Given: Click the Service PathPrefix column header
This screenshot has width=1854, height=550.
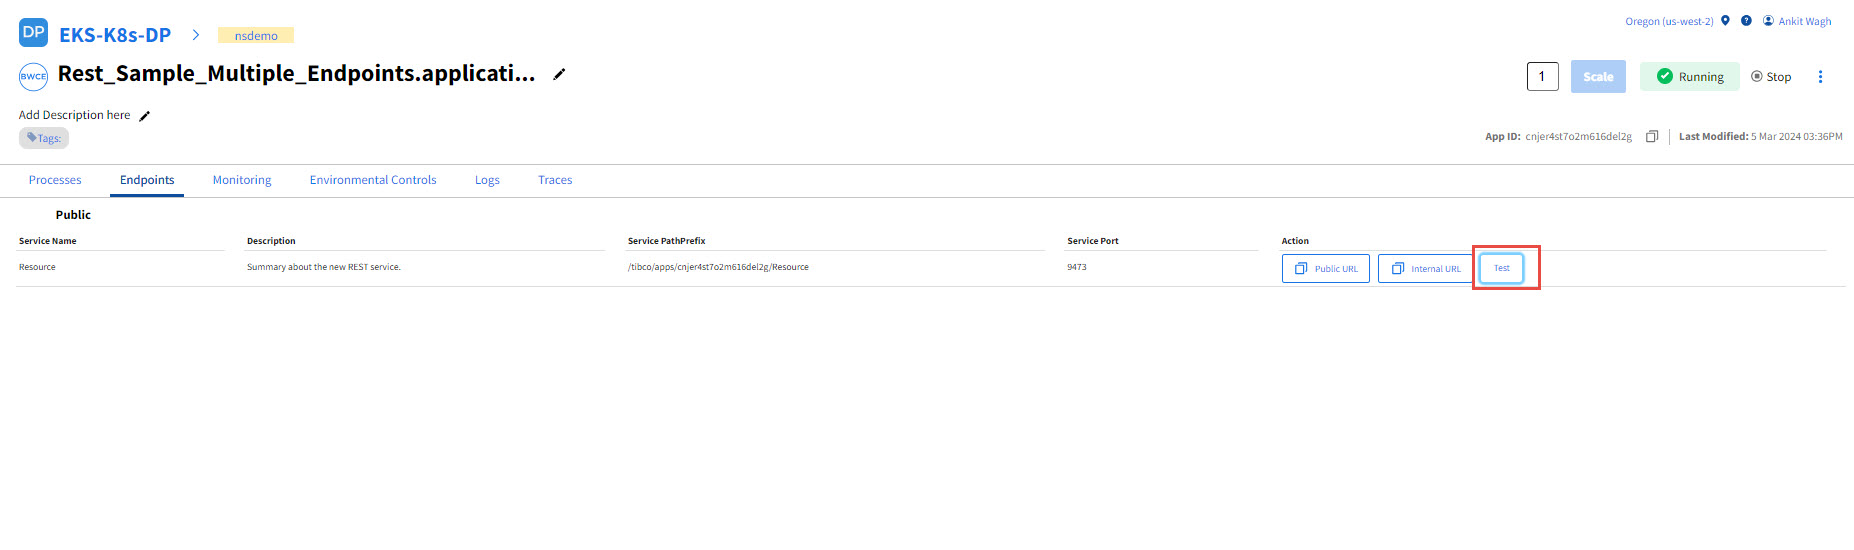Looking at the screenshot, I should tap(666, 241).
